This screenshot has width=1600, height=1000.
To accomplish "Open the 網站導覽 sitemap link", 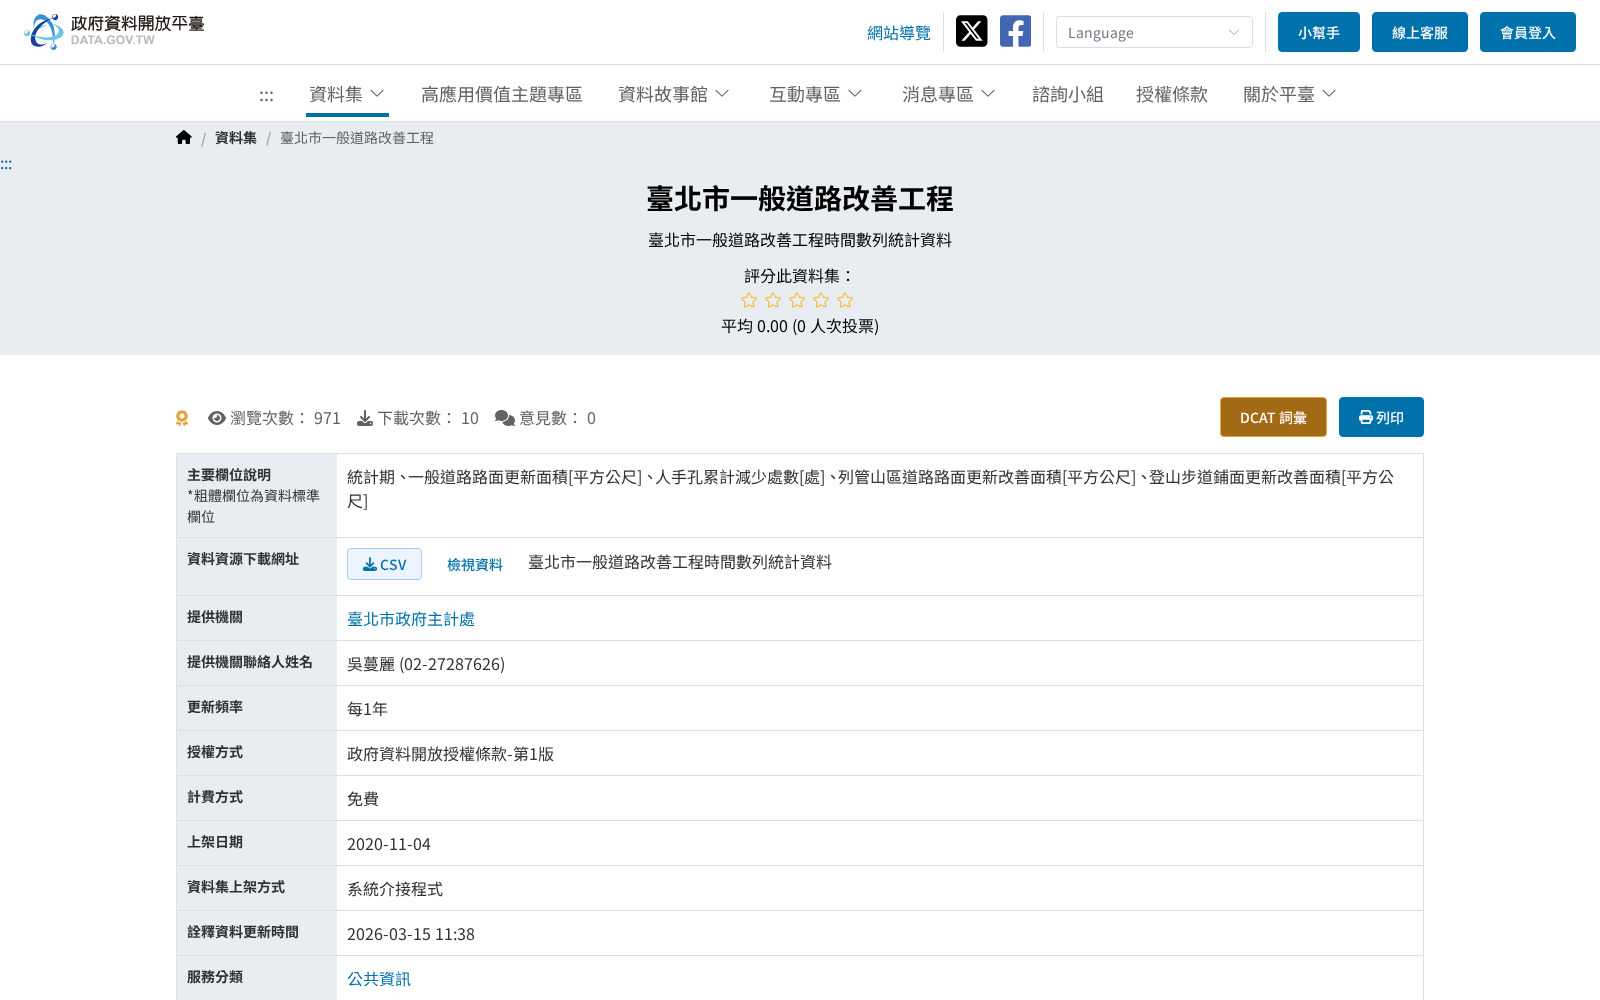I will (899, 33).
